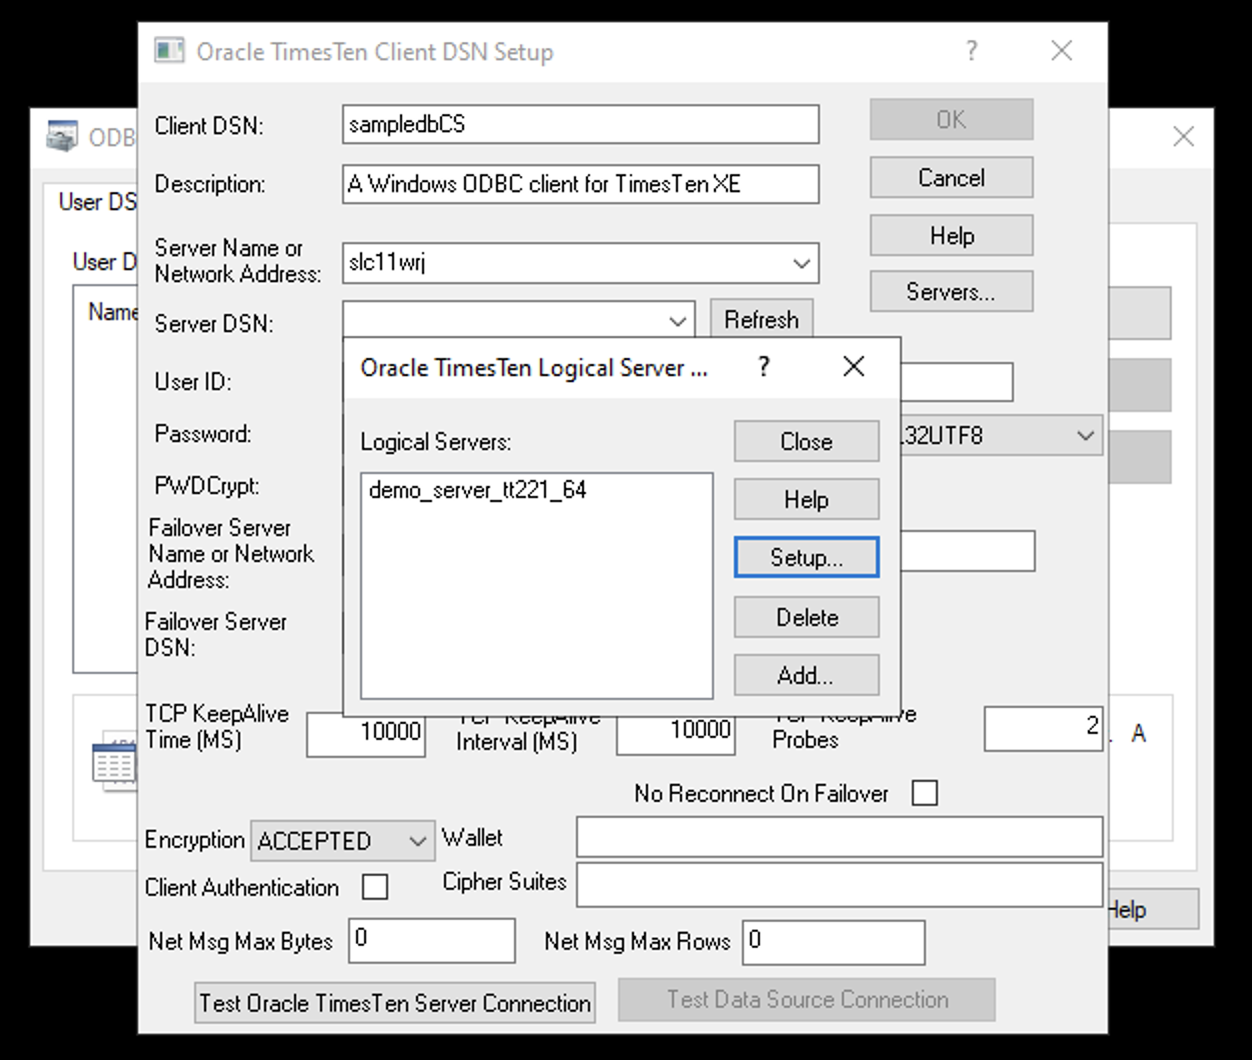
Task: Select demo_server_tt221_64 in the Logical Servers list
Action: tap(477, 490)
